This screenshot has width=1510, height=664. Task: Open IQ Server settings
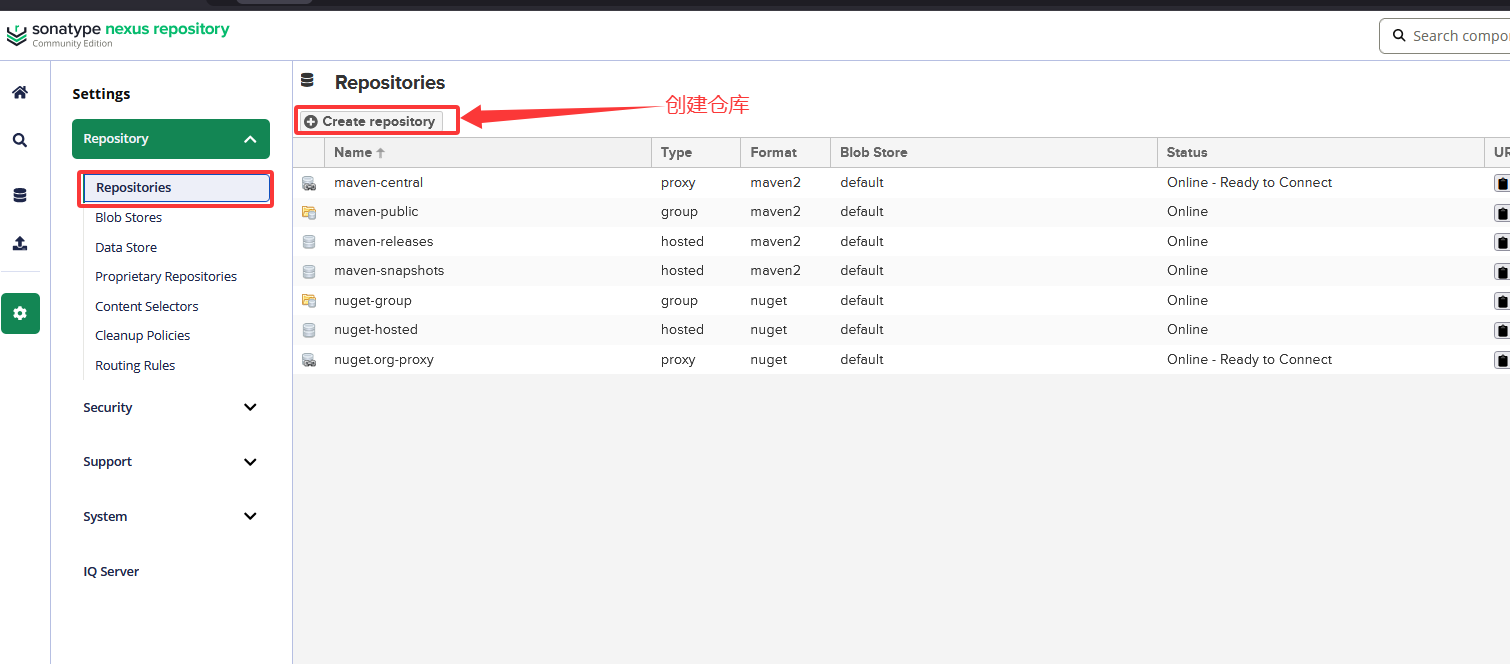pyautogui.click(x=111, y=572)
